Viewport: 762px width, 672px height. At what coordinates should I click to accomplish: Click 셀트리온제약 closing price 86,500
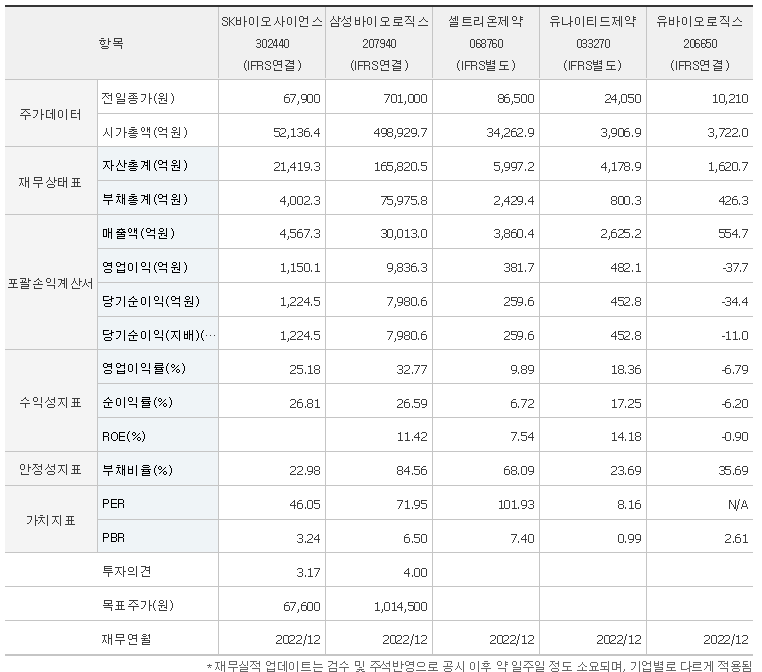(515, 99)
